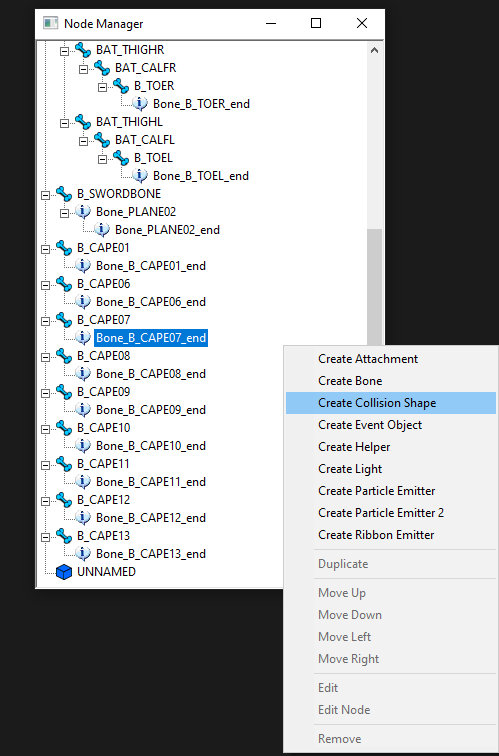Click the tree vertical scrollbar thumb
This screenshot has width=499, height=756.
click(374, 287)
